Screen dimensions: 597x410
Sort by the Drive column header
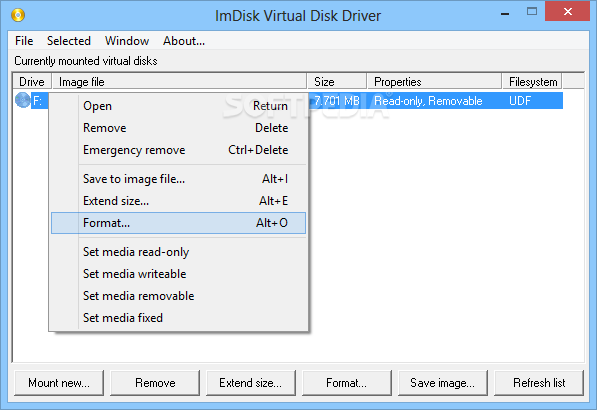pyautogui.click(x=32, y=82)
